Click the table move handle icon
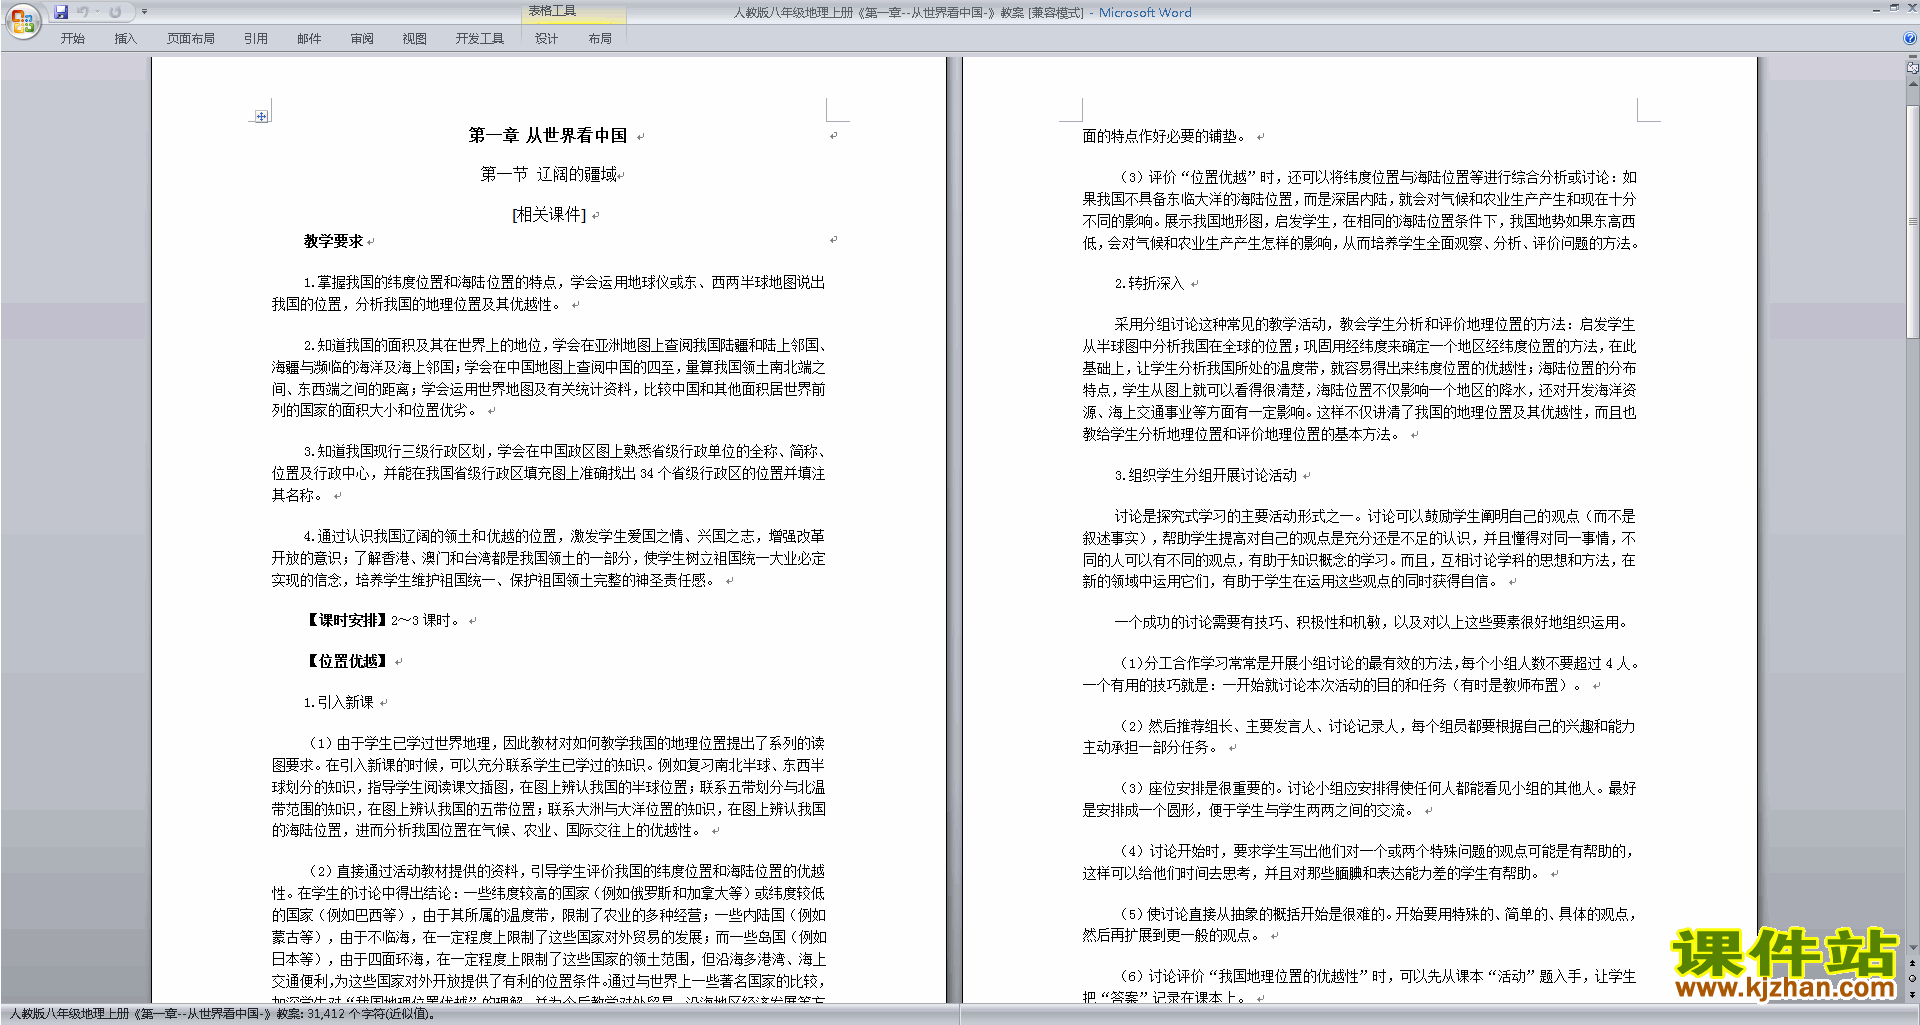Screen dimensions: 1920x1025 coord(261,117)
